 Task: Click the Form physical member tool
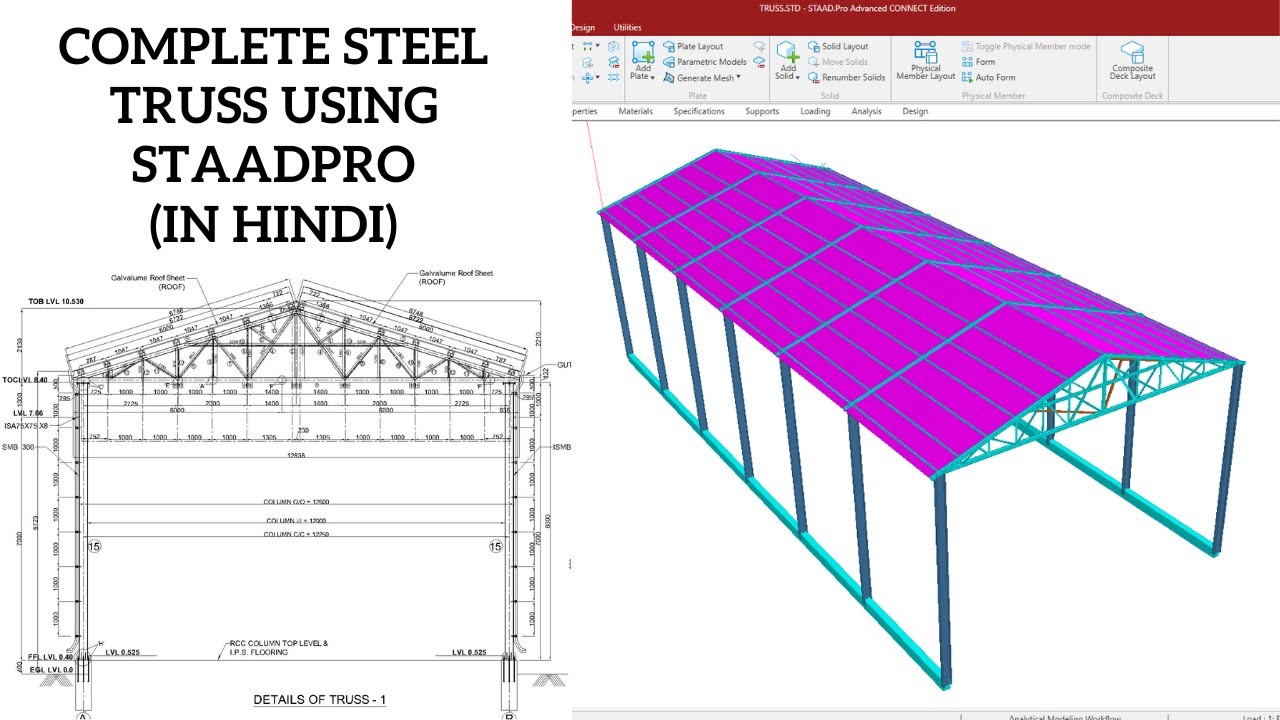pyautogui.click(x=978, y=62)
